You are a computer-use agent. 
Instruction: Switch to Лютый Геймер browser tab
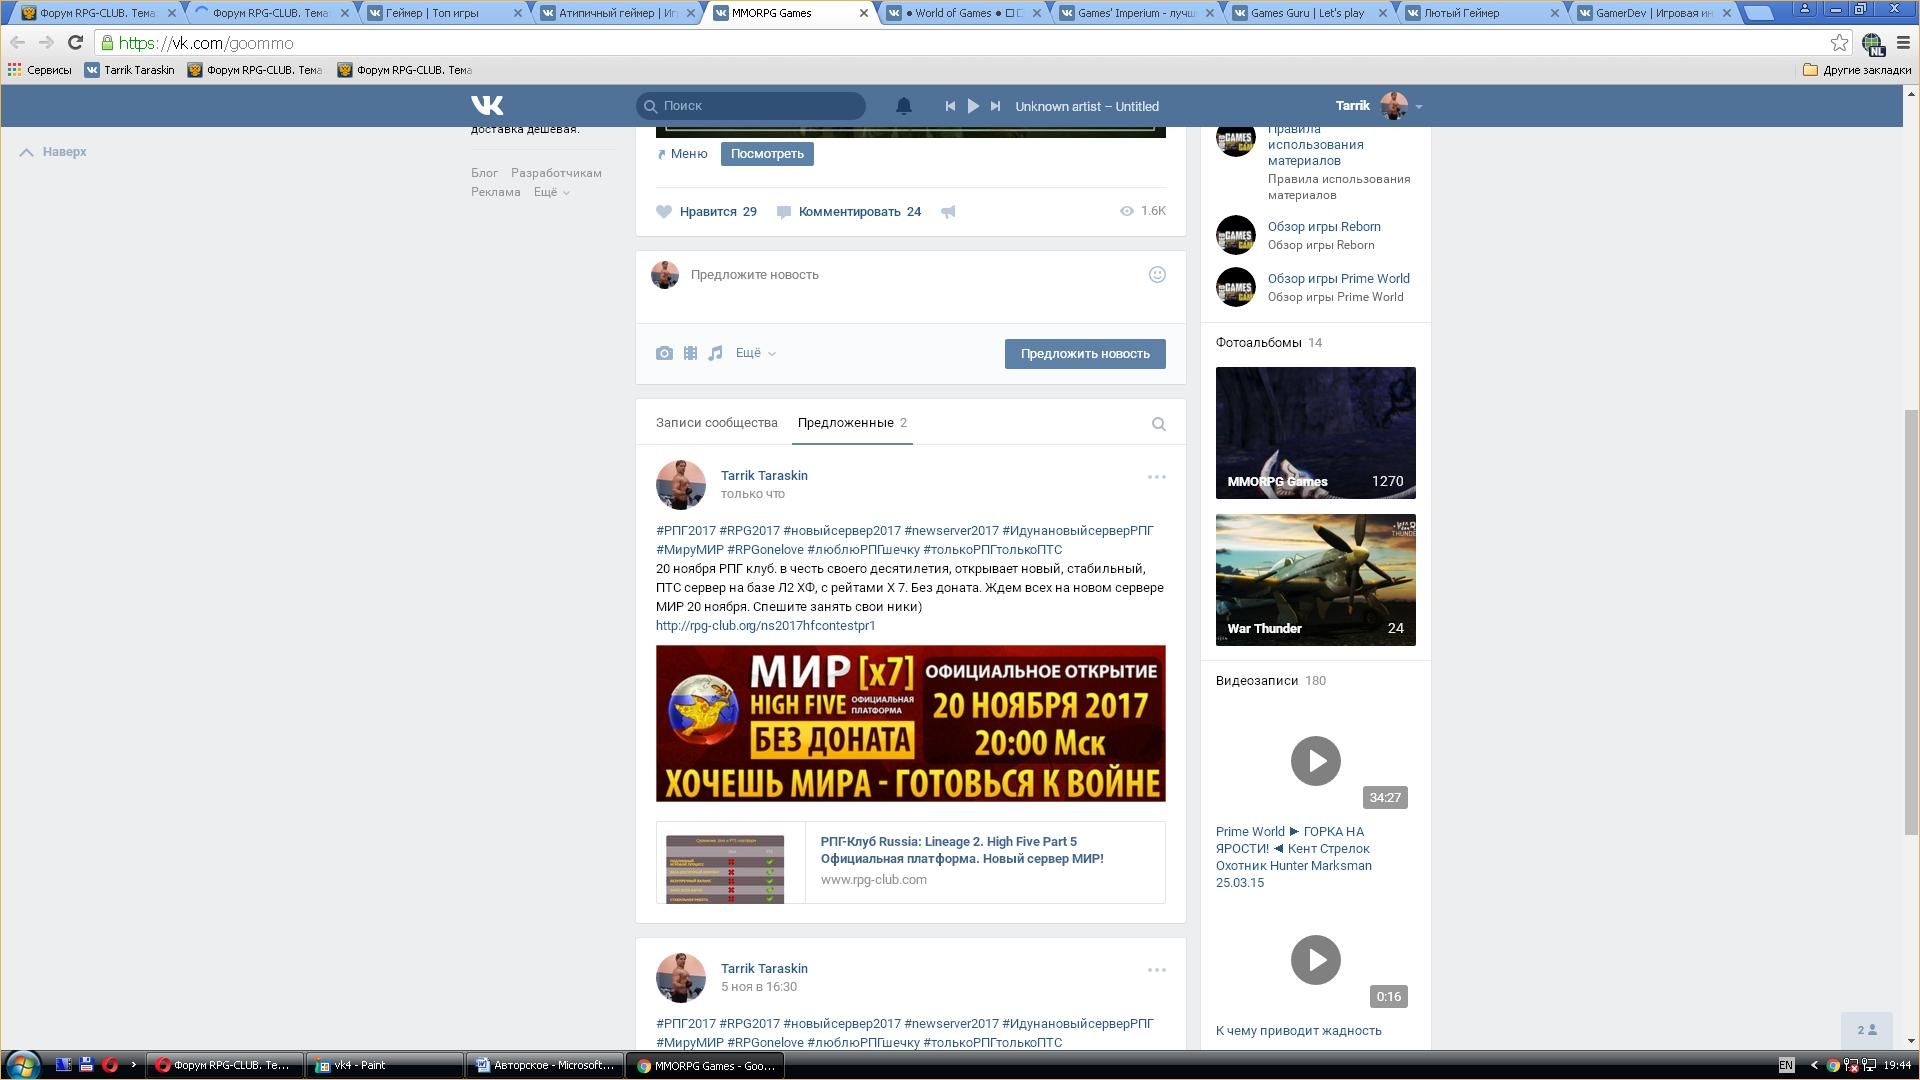[1483, 13]
